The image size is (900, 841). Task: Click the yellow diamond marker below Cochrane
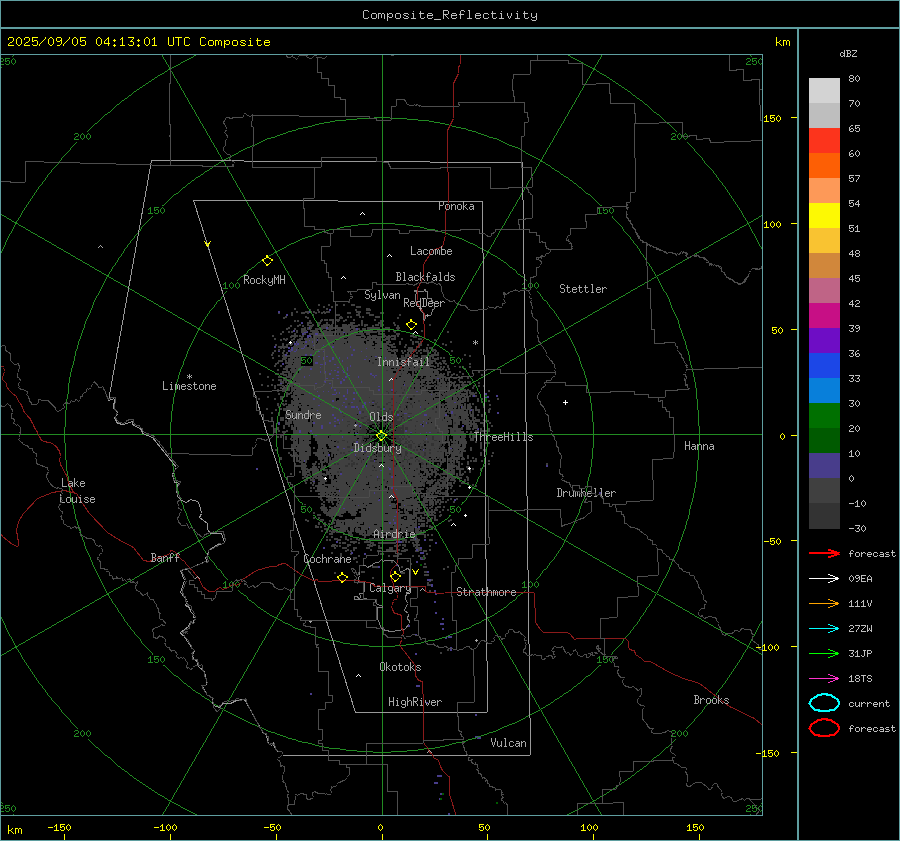(343, 577)
